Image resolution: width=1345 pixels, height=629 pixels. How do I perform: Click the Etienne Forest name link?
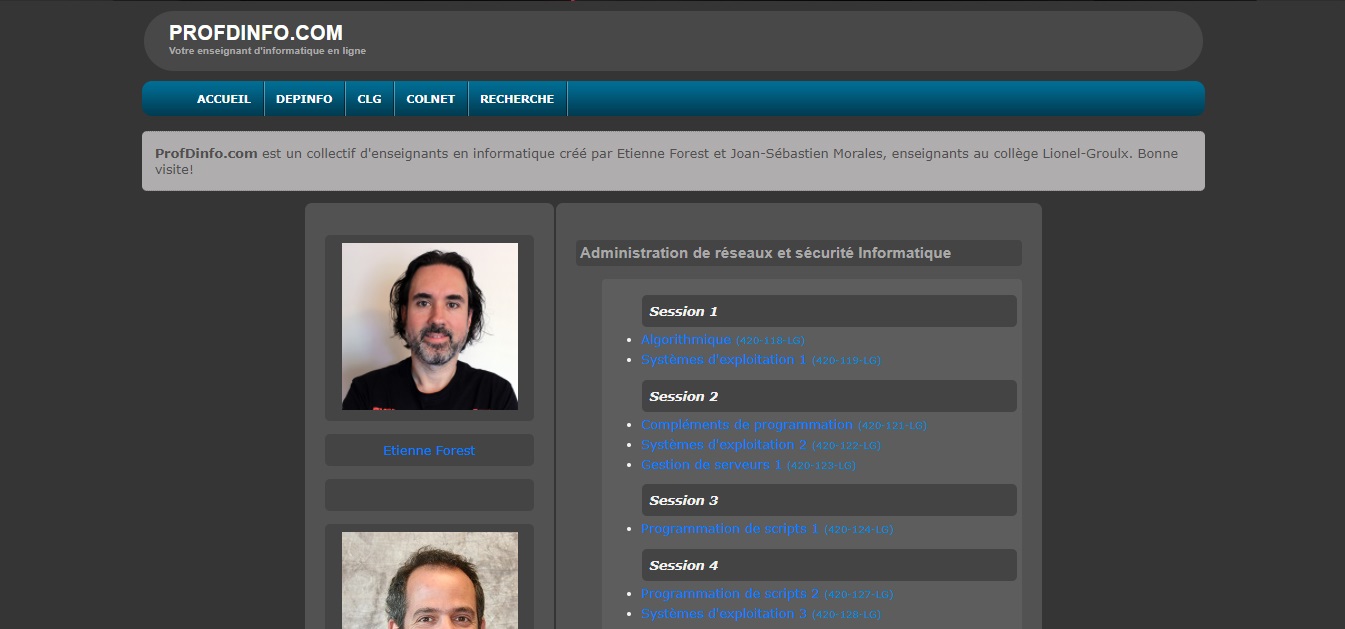(x=429, y=451)
